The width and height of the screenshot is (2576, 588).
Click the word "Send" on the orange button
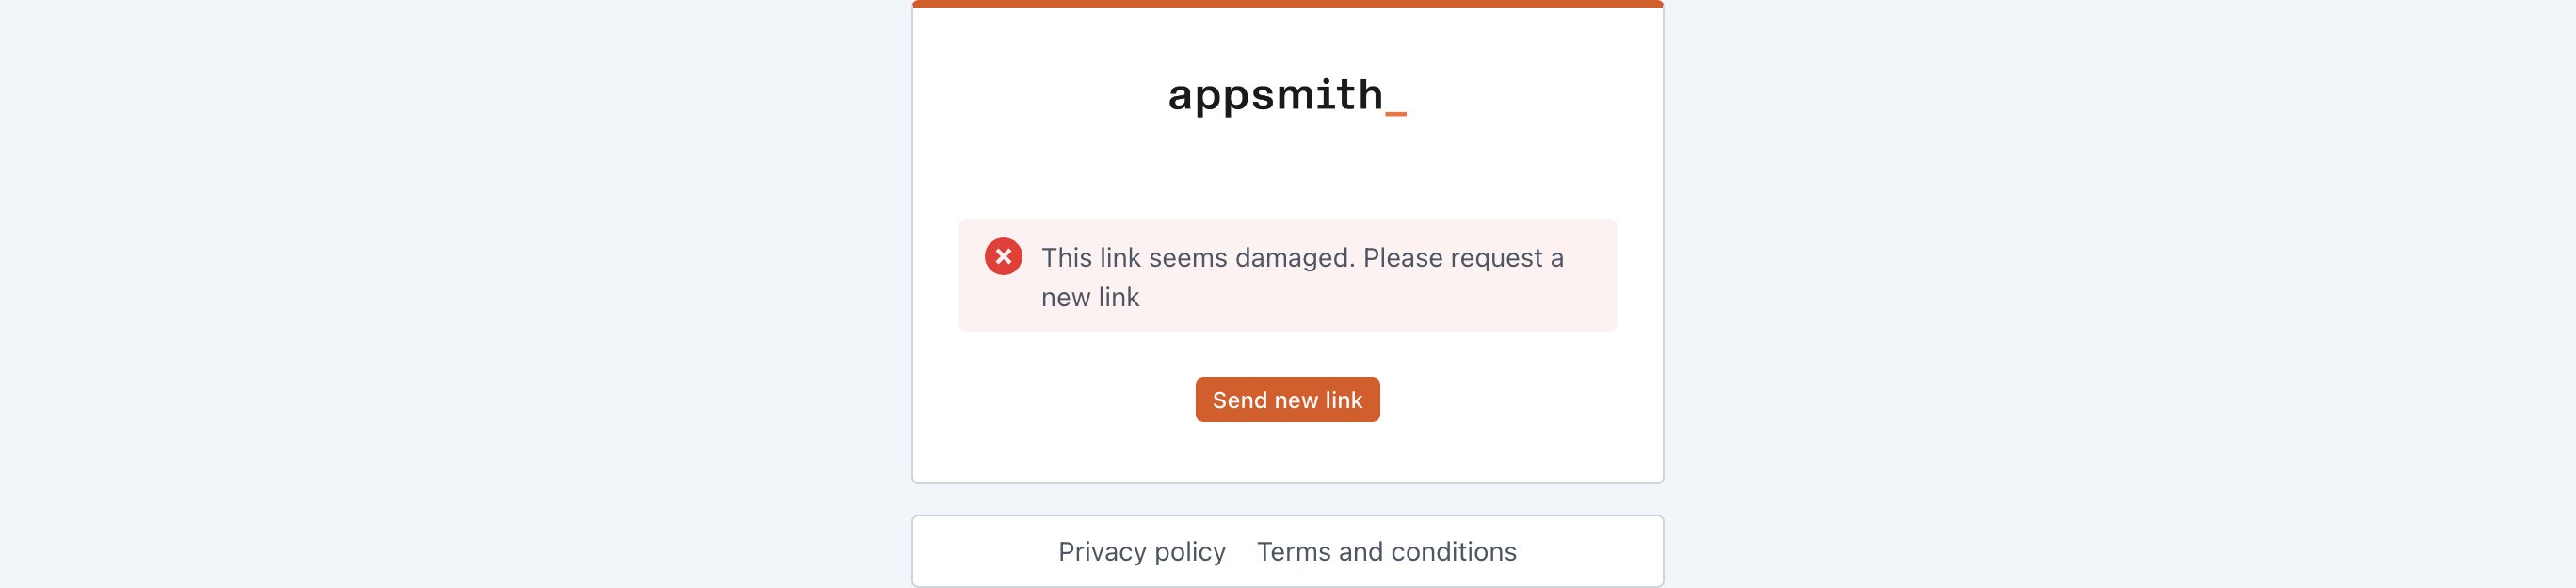[1240, 400]
